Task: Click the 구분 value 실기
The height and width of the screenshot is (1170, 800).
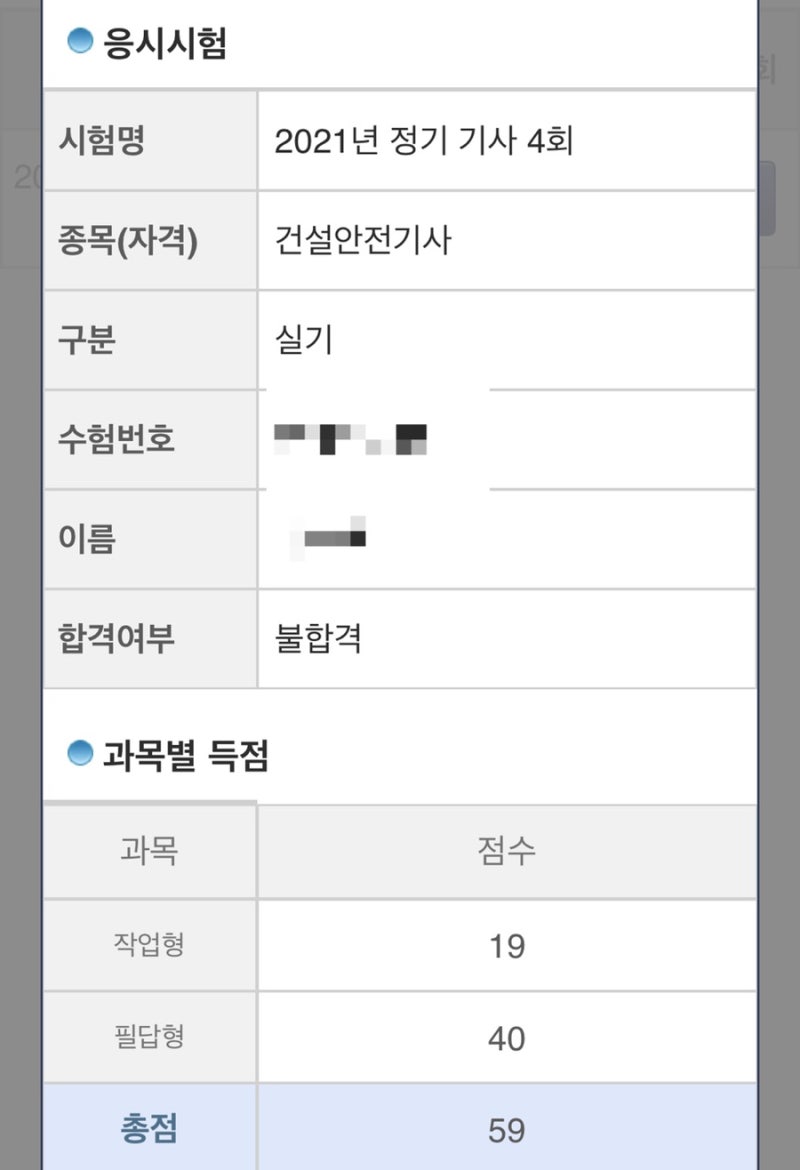Action: pyautogui.click(x=304, y=340)
